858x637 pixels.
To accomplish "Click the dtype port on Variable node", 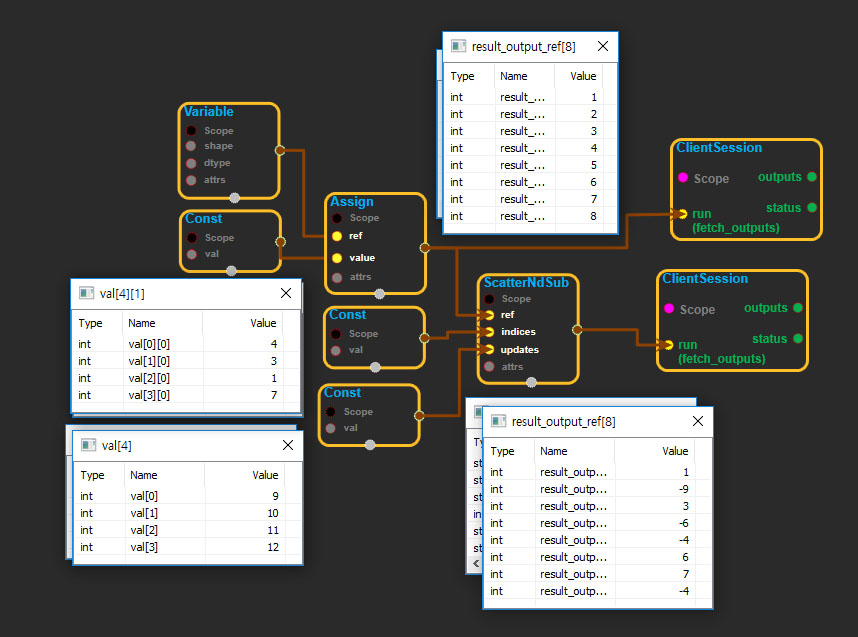I will tap(190, 163).
